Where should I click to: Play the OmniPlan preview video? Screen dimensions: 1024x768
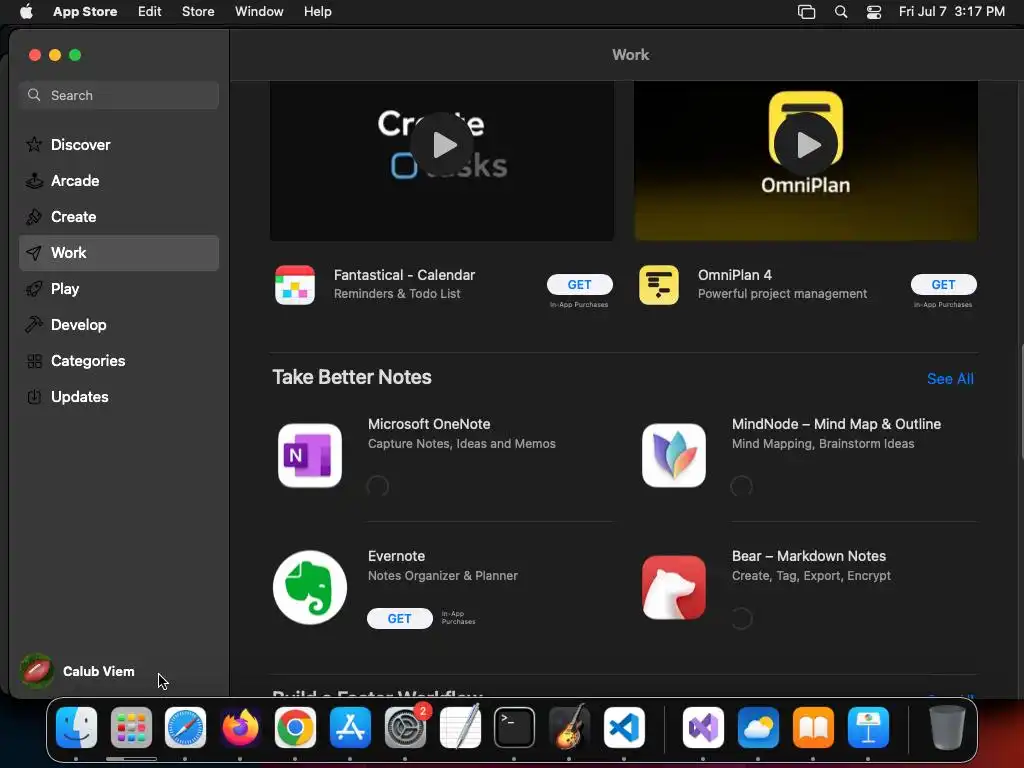[x=806, y=145]
